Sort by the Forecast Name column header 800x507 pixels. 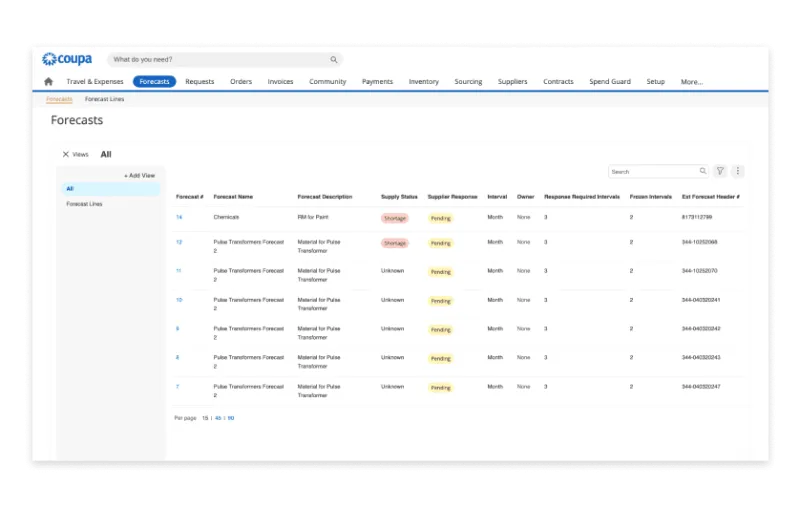(x=233, y=197)
